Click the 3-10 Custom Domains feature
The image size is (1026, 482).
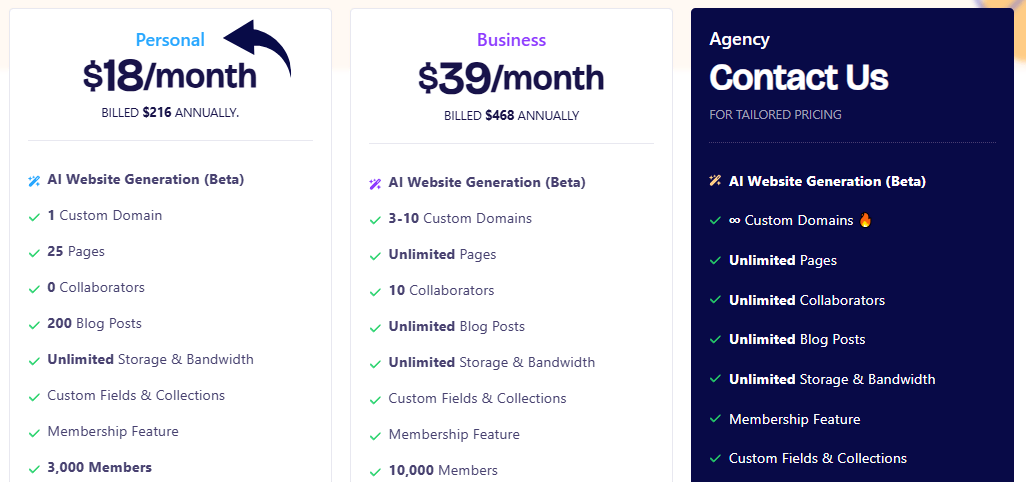point(460,219)
